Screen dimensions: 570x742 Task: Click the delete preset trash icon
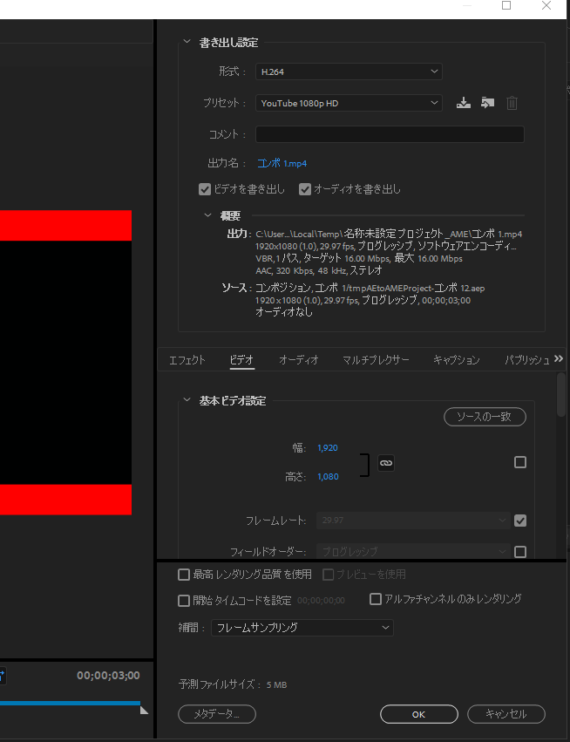pos(512,103)
